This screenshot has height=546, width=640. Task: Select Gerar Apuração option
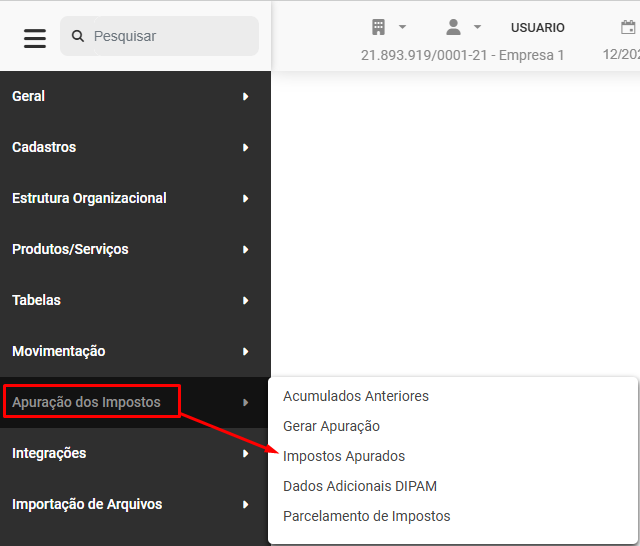pyautogui.click(x=331, y=426)
